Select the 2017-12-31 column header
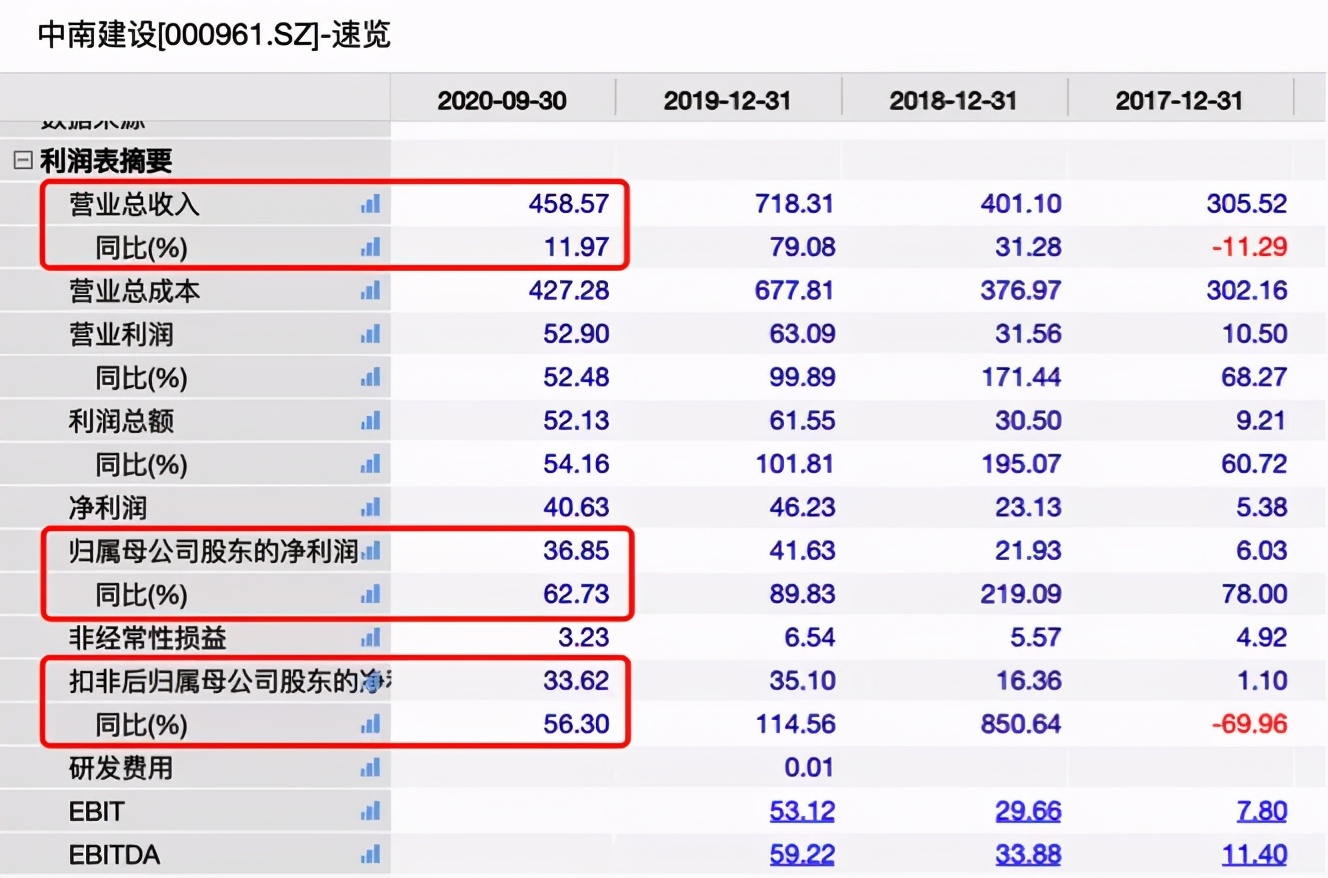This screenshot has width=1328, height=878. coord(1180,100)
